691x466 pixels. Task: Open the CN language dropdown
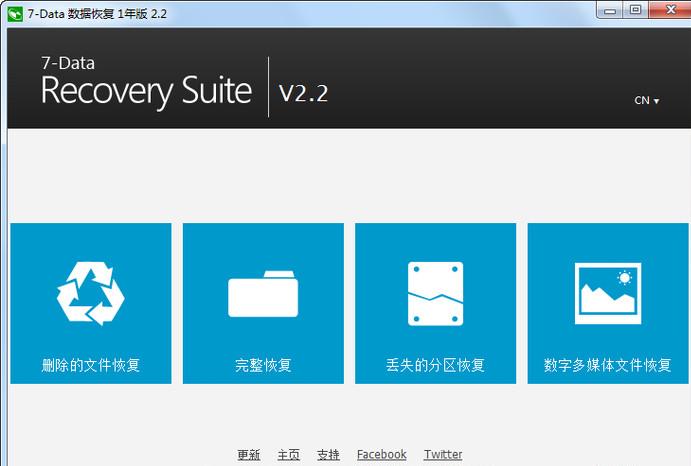tap(646, 101)
